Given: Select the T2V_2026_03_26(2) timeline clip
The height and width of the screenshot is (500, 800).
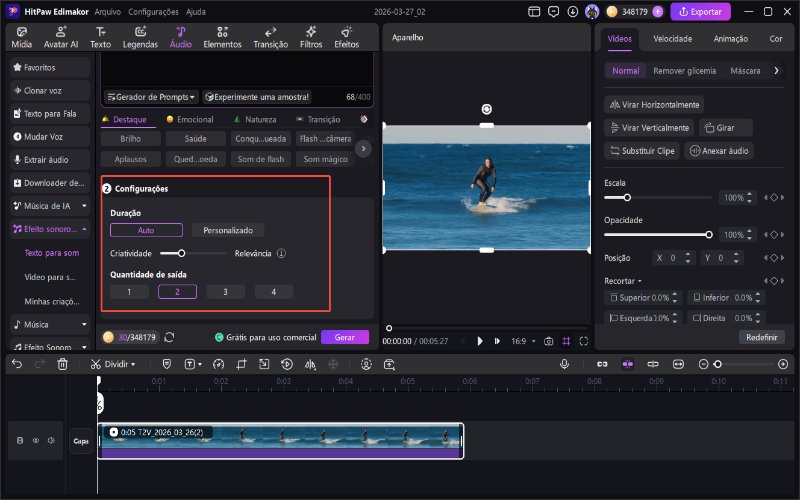Looking at the screenshot, I should [x=281, y=441].
